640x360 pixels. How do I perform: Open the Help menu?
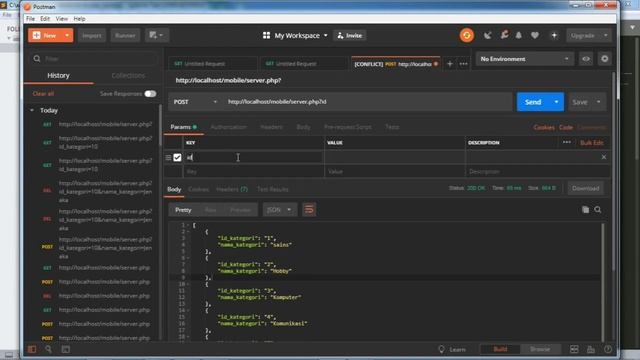pyautogui.click(x=79, y=19)
